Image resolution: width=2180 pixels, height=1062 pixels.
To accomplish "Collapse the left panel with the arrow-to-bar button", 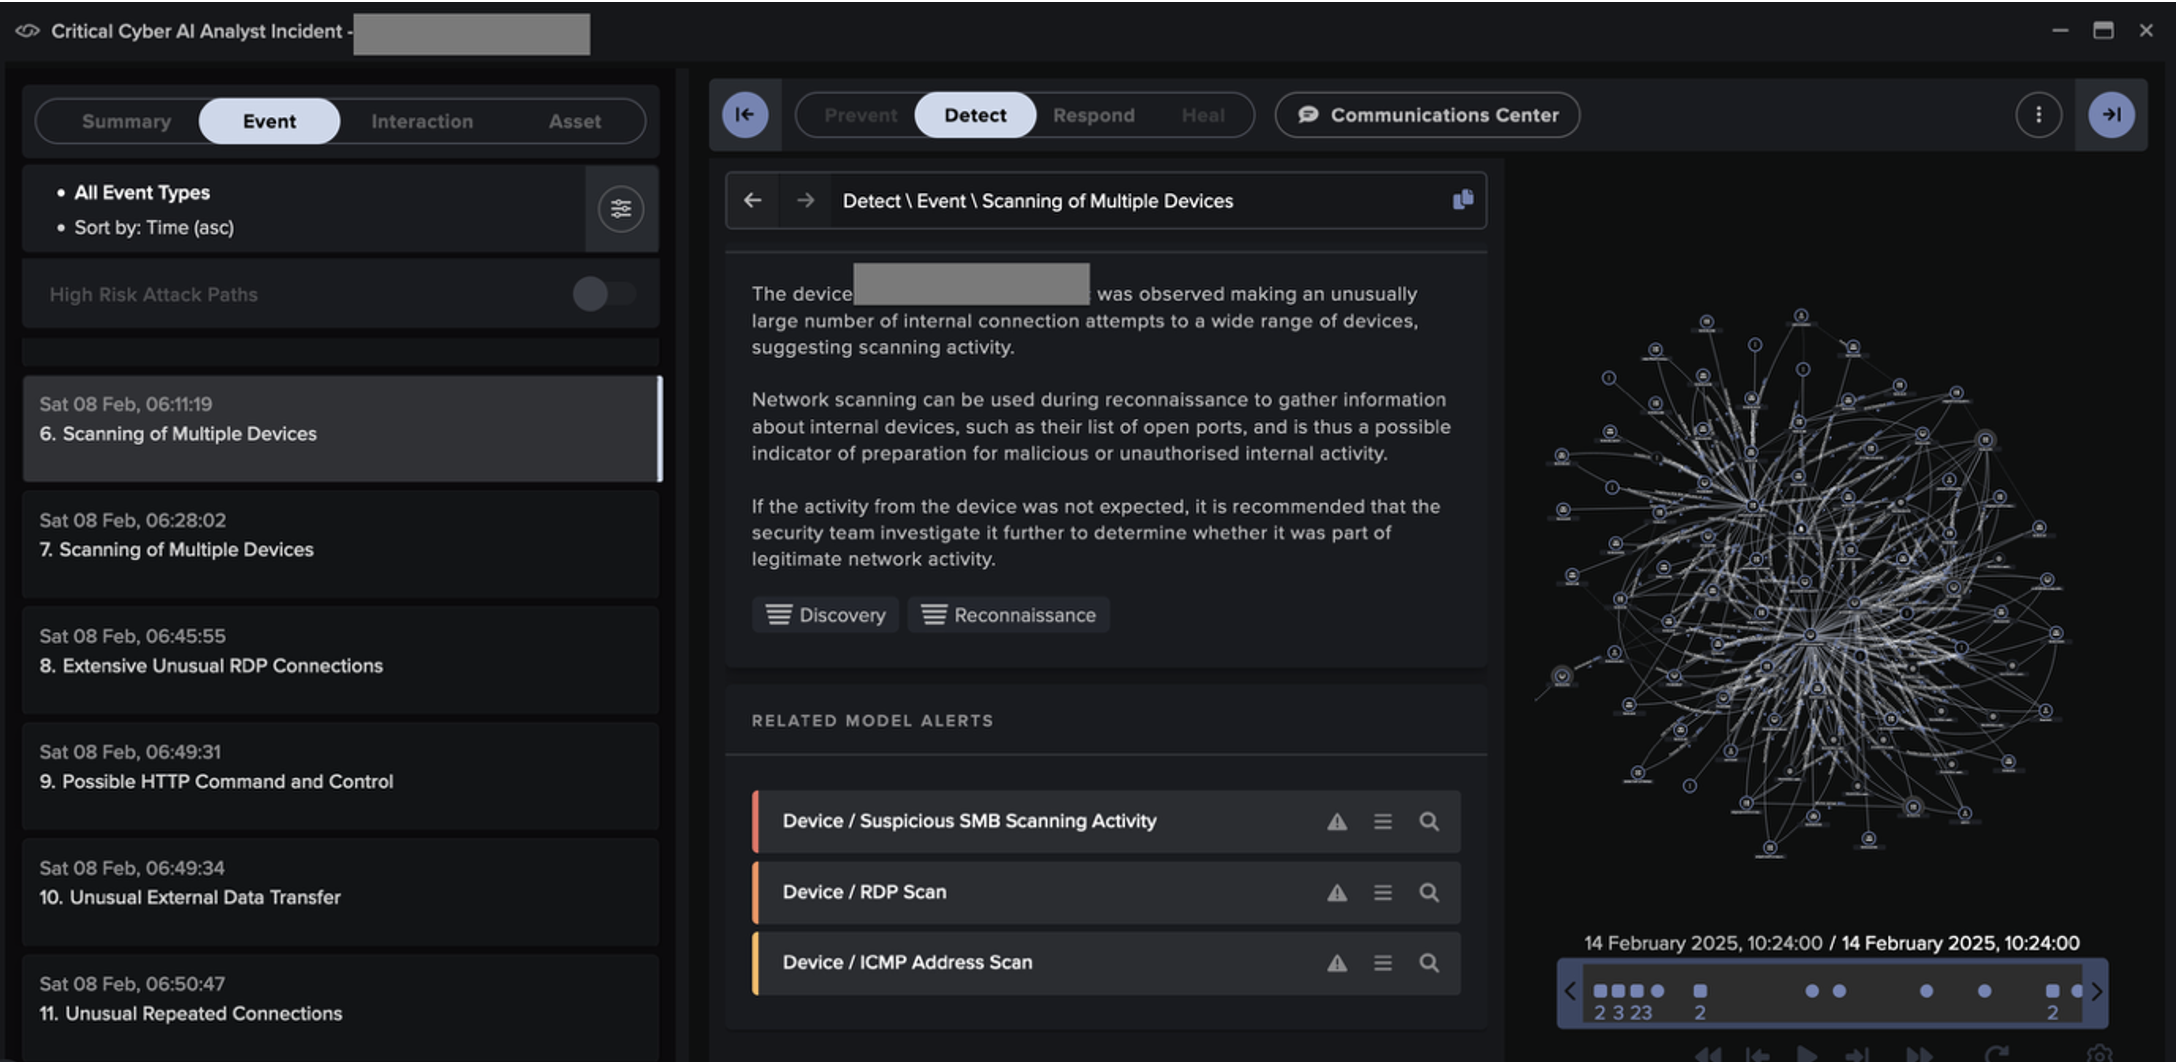I will click(x=745, y=115).
